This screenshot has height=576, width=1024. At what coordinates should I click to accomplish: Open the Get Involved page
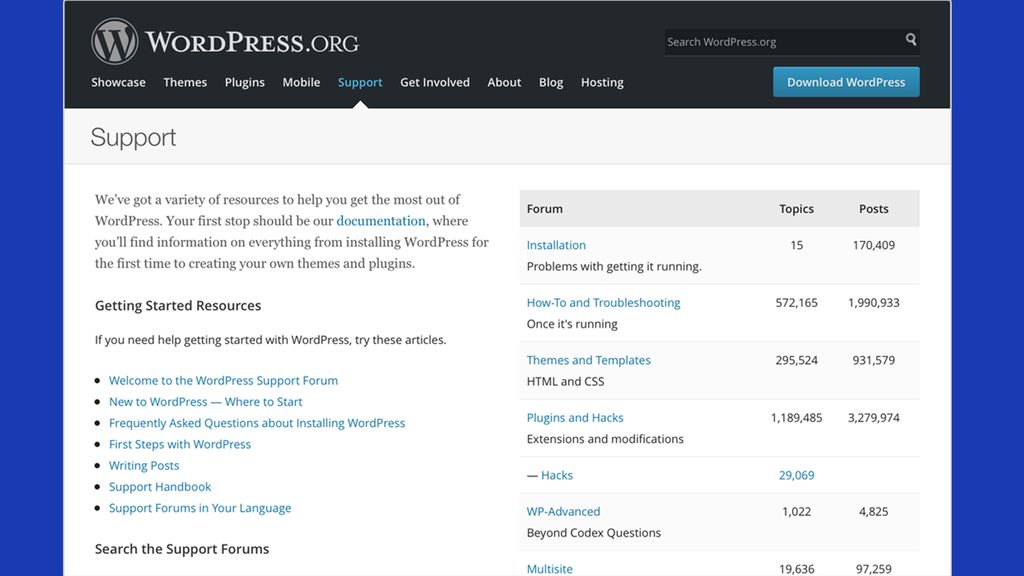[434, 82]
